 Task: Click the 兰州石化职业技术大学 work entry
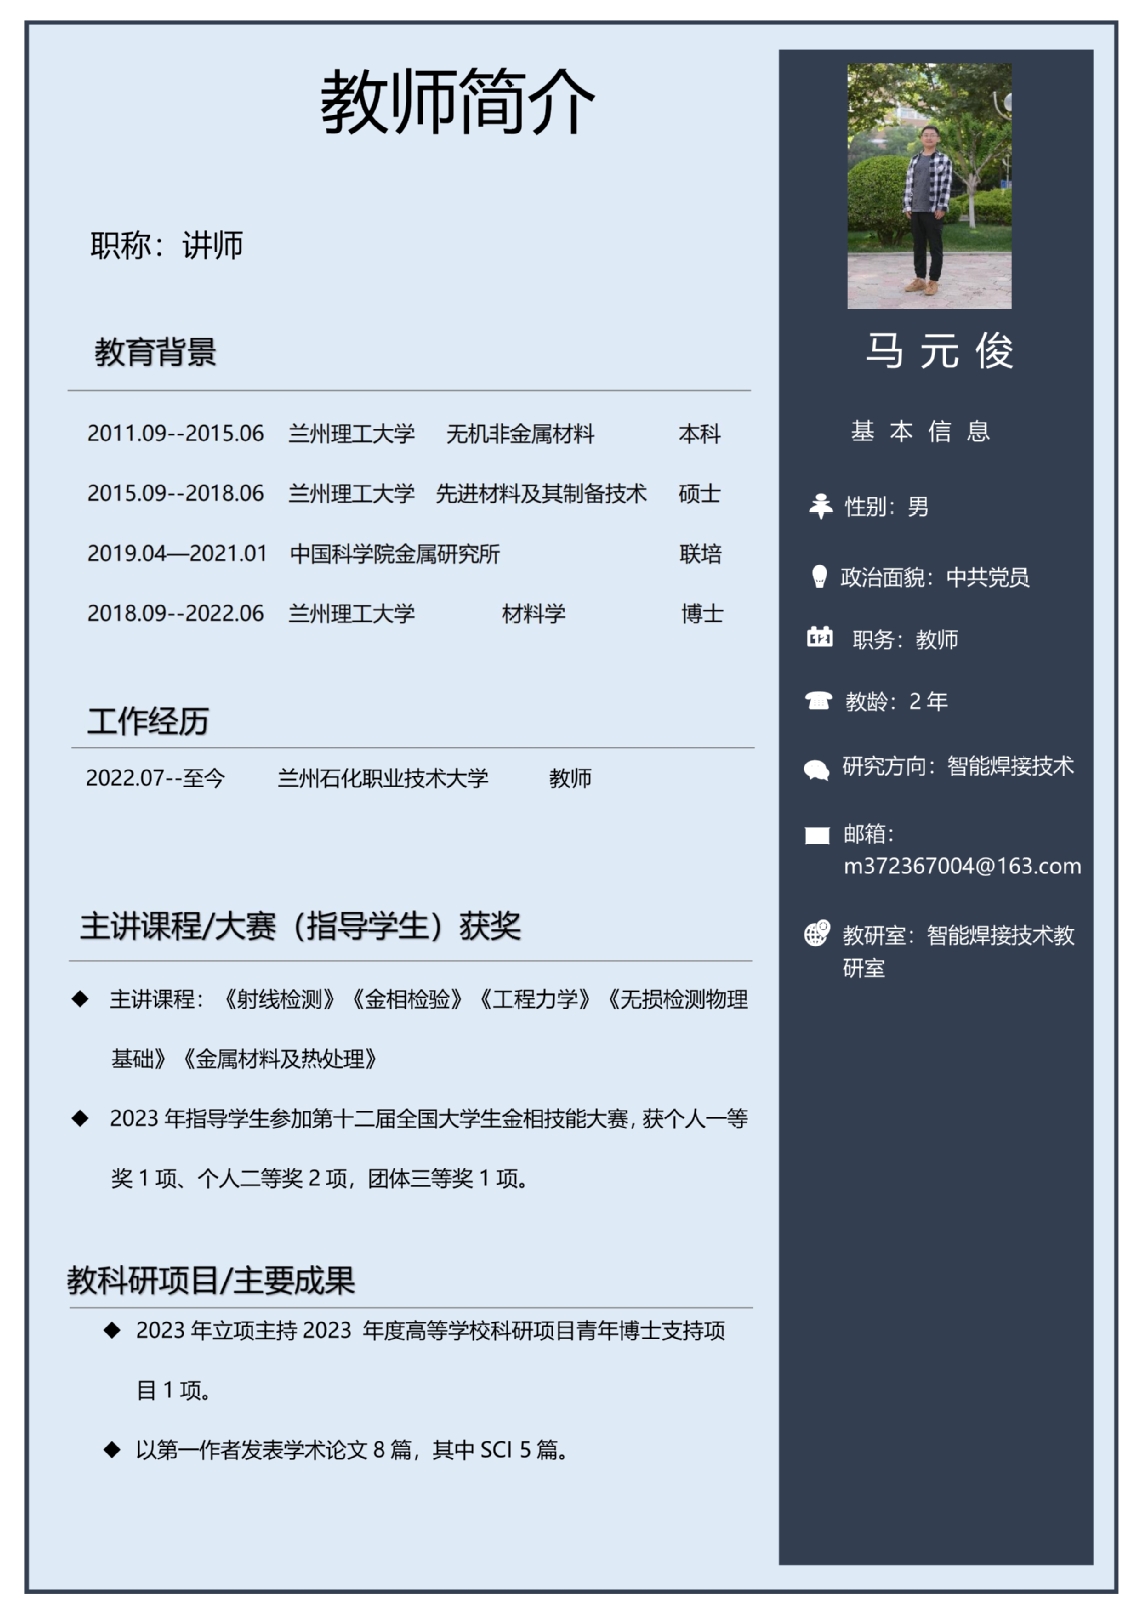(x=382, y=778)
